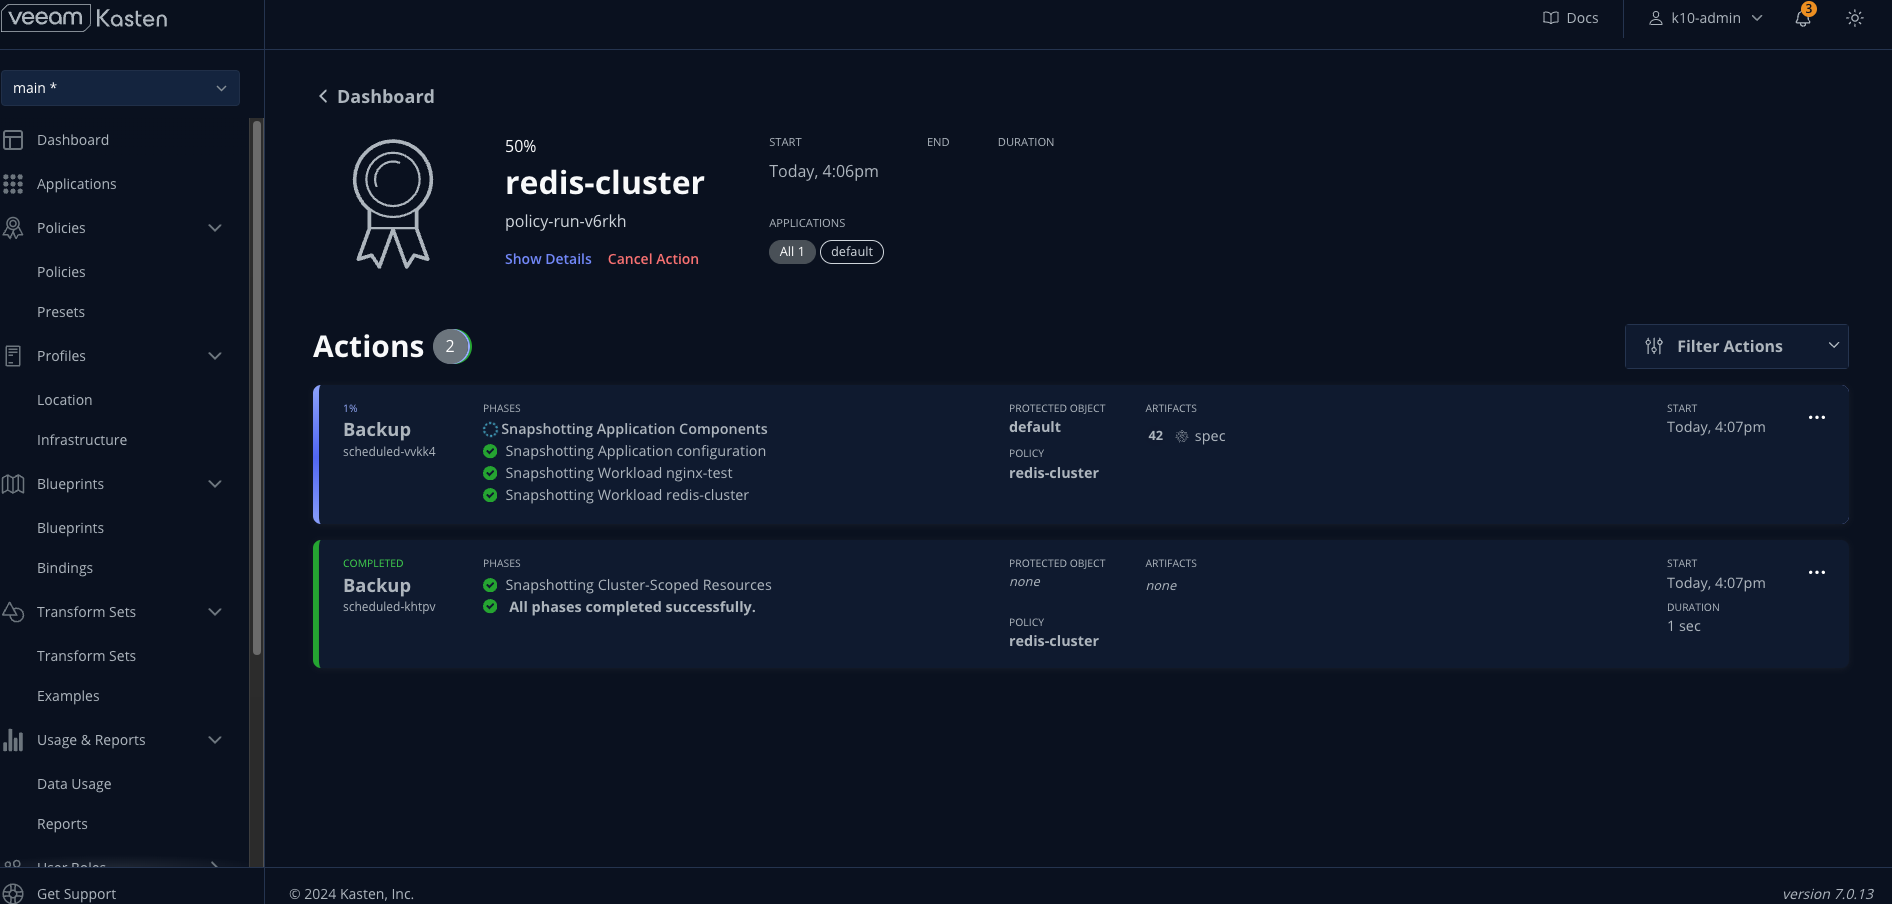Viewport: 1892px width, 904px height.
Task: Collapse the Transform Sets section chevron
Action: click(215, 612)
